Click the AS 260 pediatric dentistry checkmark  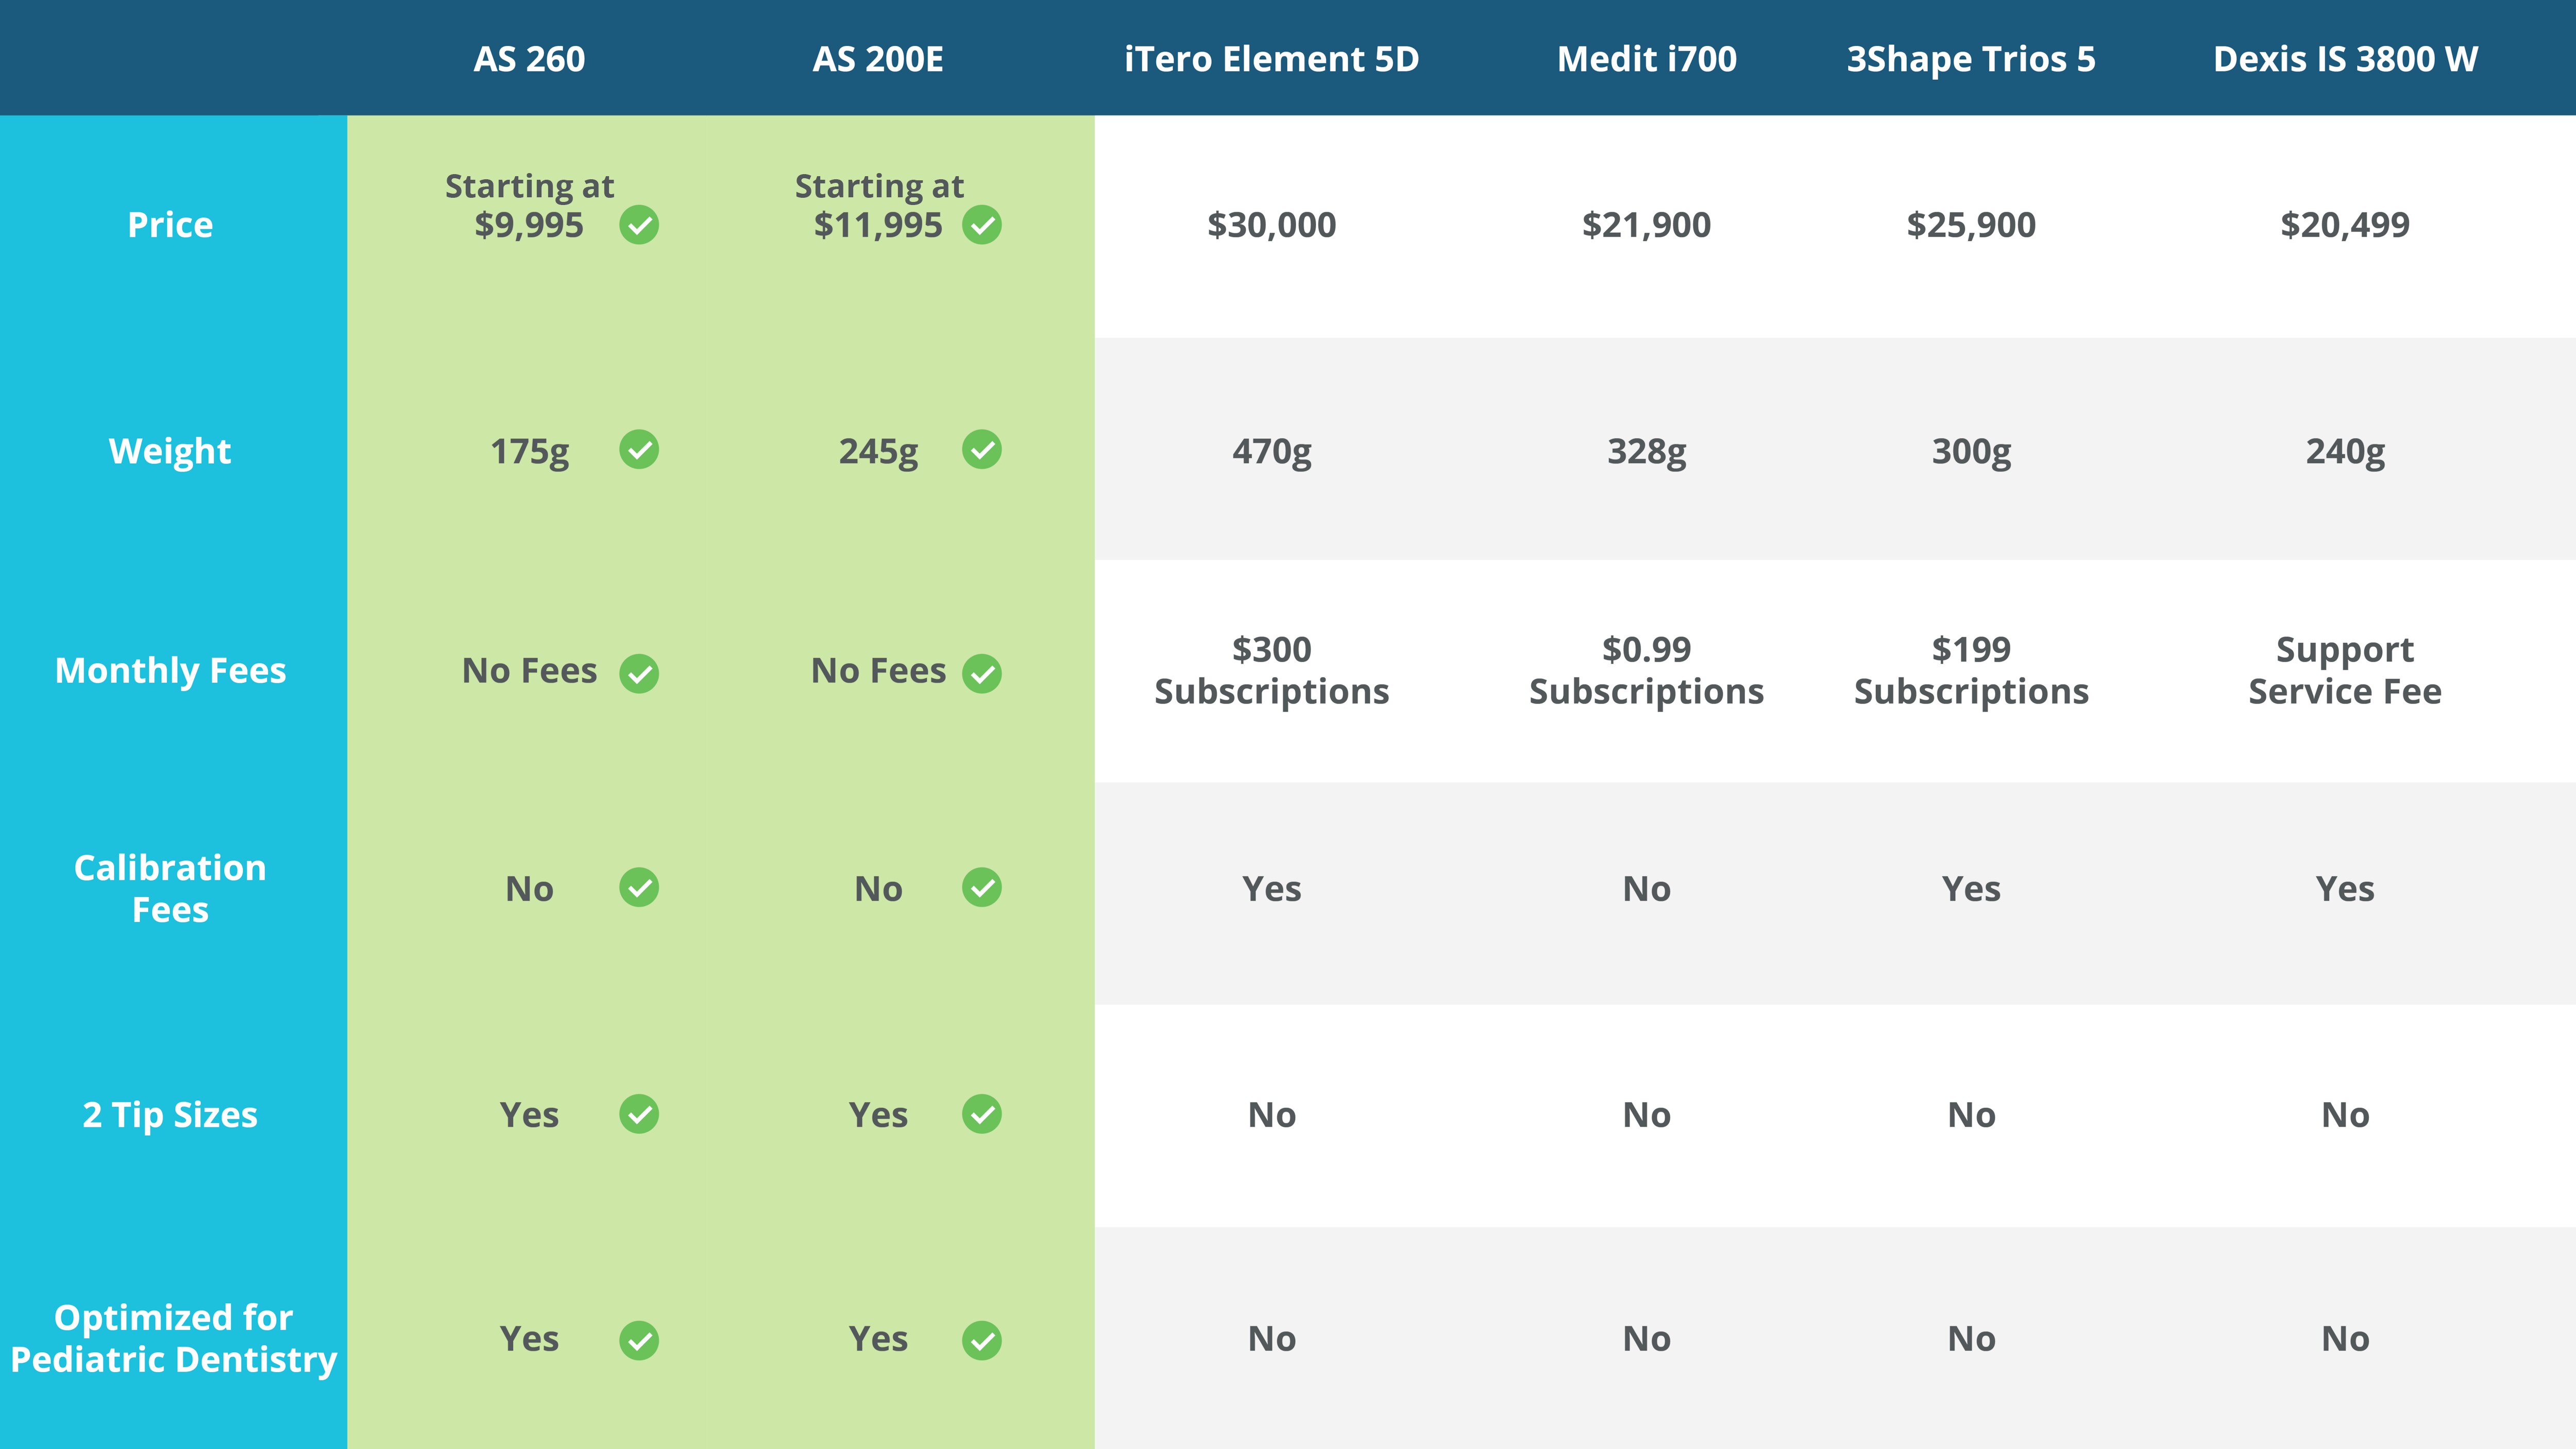(x=639, y=1340)
